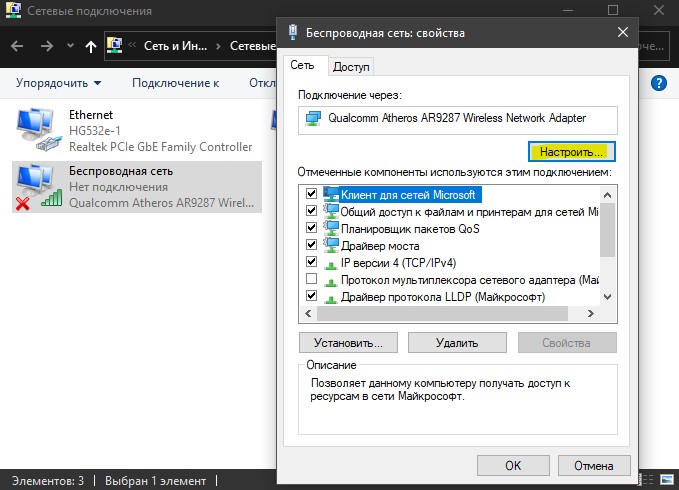679x490 pixels.
Task: Toggle the Клиент для сетей Microsoft checkbox
Action: (311, 193)
